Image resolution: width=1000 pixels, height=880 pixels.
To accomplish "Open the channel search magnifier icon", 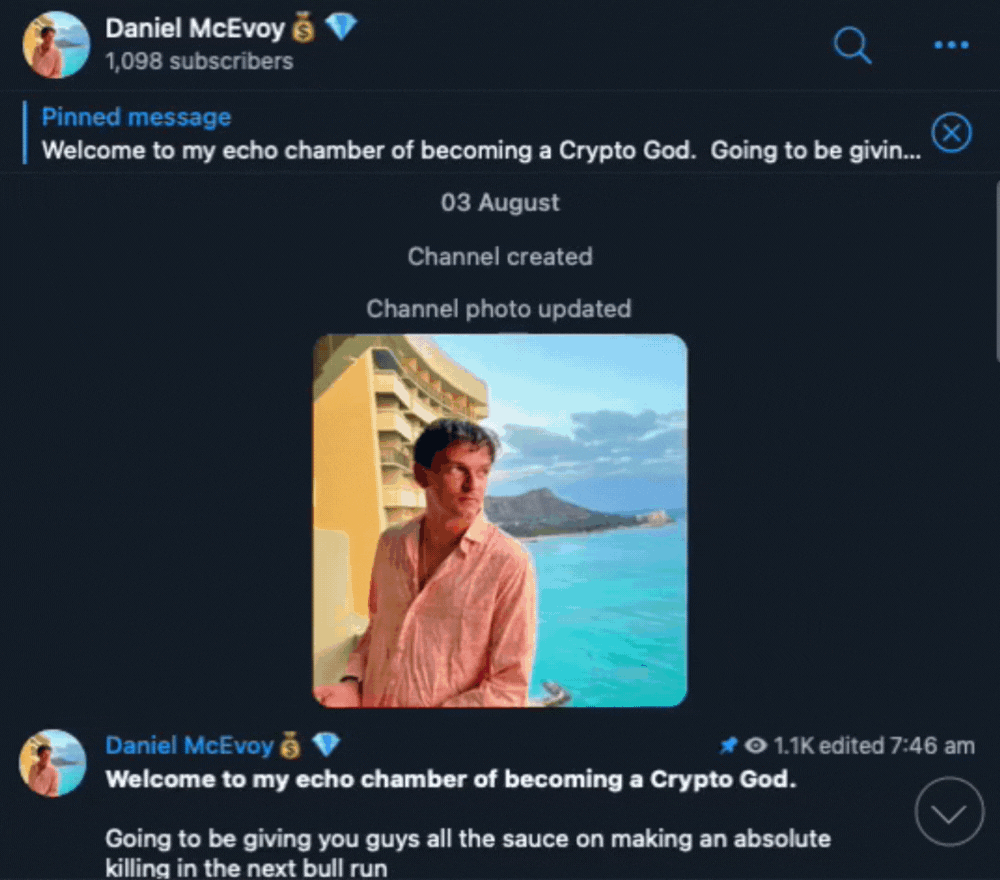I will click(x=852, y=45).
